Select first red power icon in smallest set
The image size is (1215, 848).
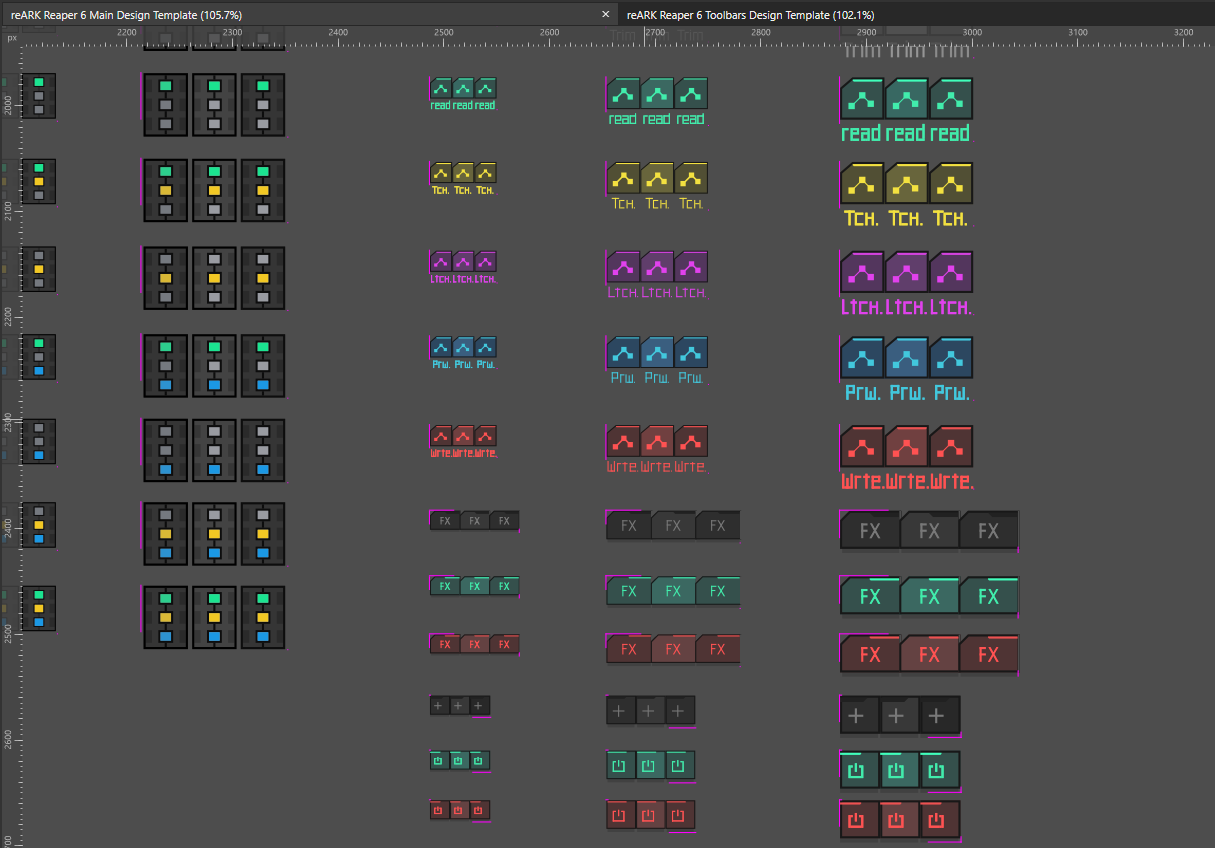pyautogui.click(x=438, y=810)
